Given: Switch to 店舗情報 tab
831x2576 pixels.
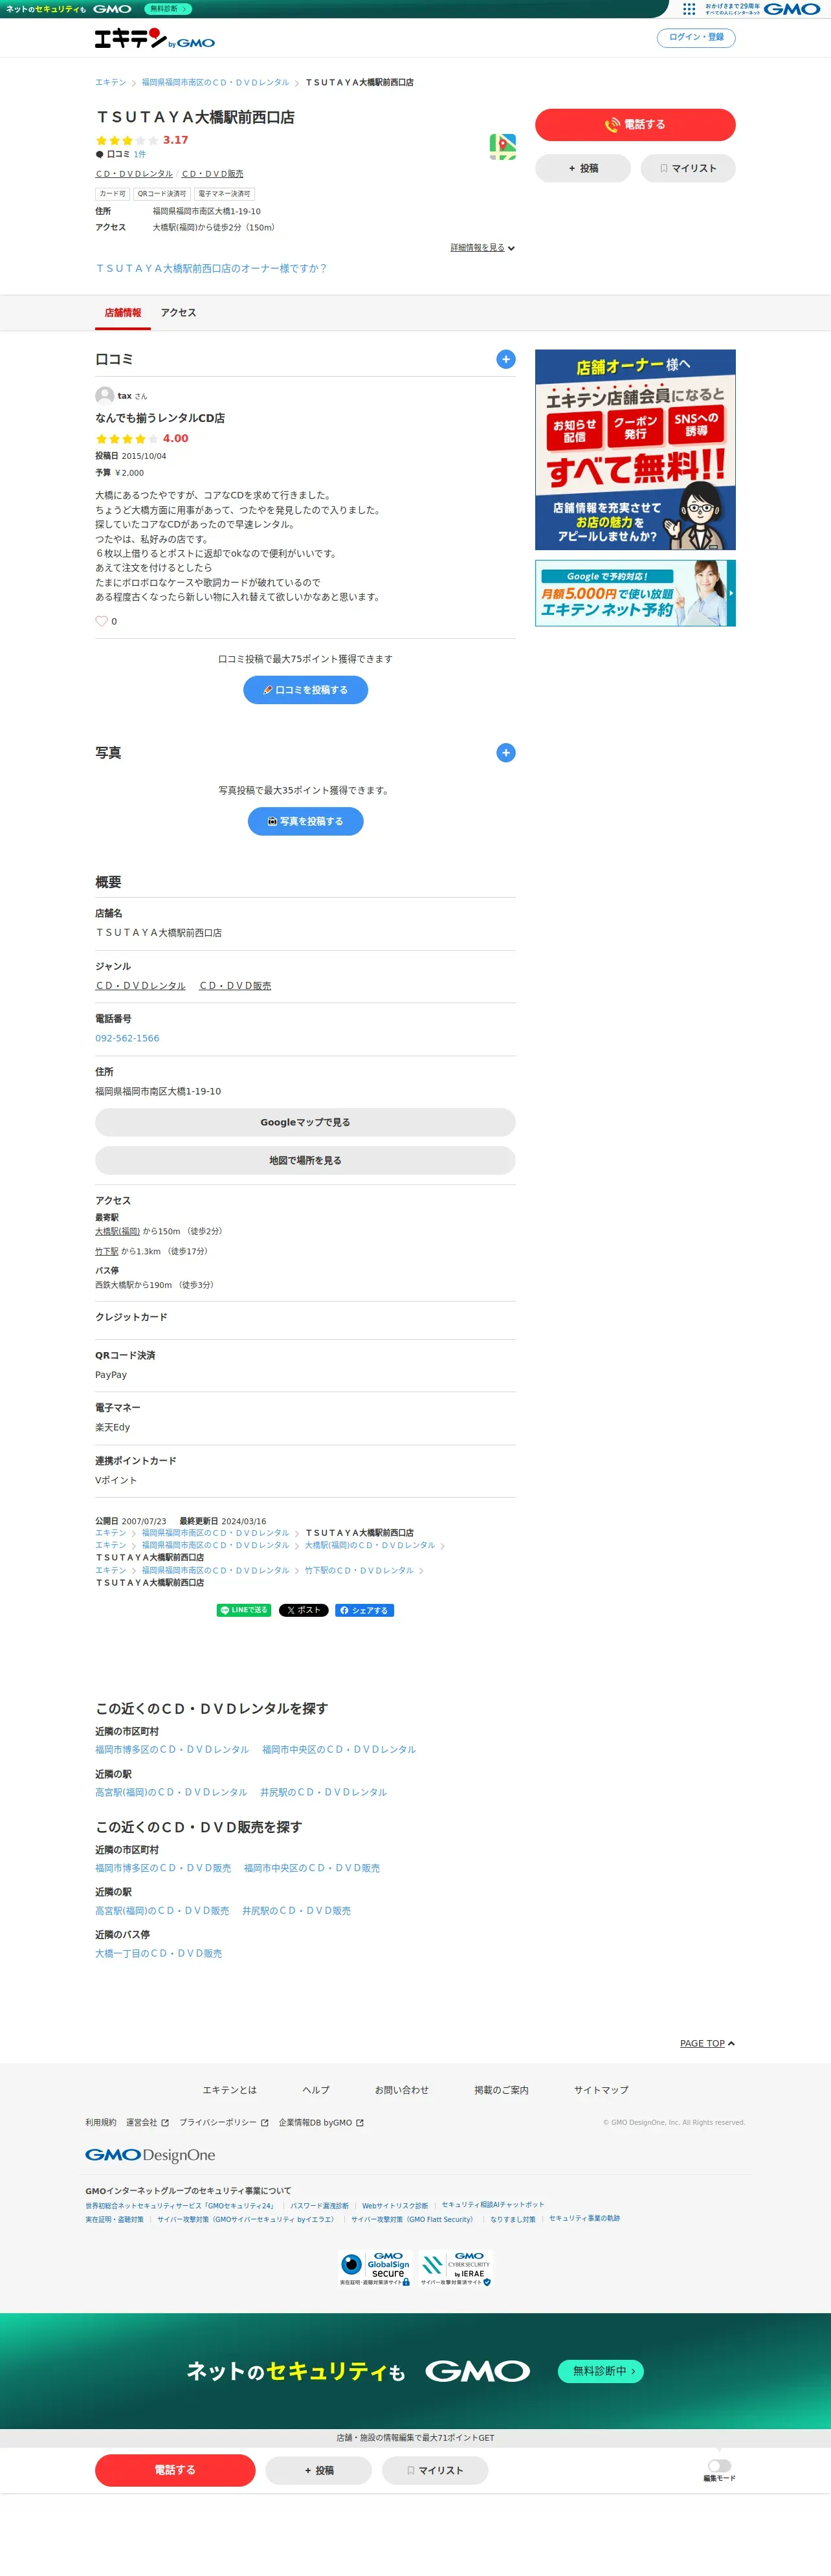Looking at the screenshot, I should click(123, 312).
